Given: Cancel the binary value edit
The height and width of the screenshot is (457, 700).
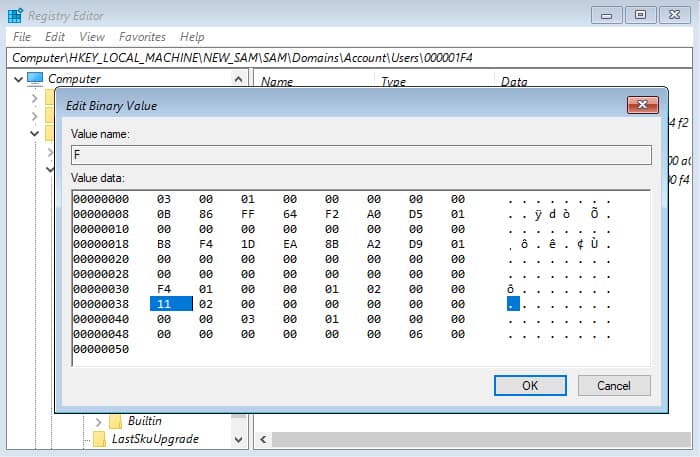Looking at the screenshot, I should tap(614, 386).
